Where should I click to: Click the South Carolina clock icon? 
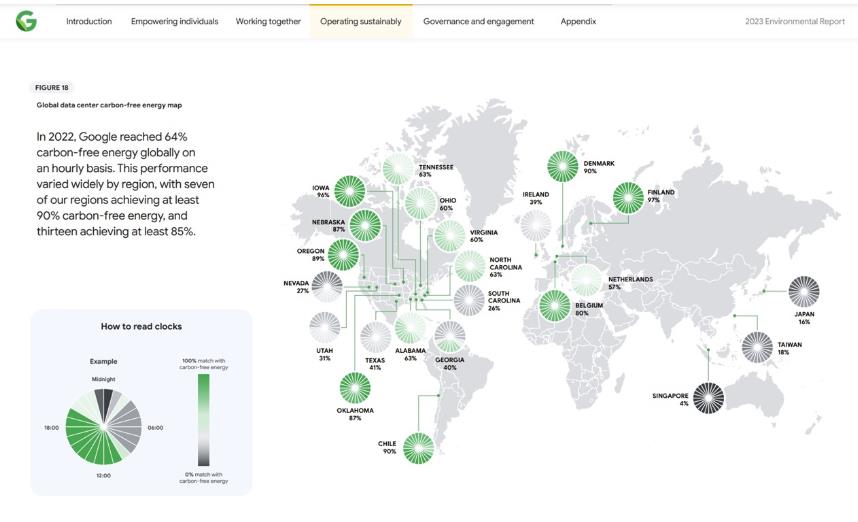tap(469, 300)
